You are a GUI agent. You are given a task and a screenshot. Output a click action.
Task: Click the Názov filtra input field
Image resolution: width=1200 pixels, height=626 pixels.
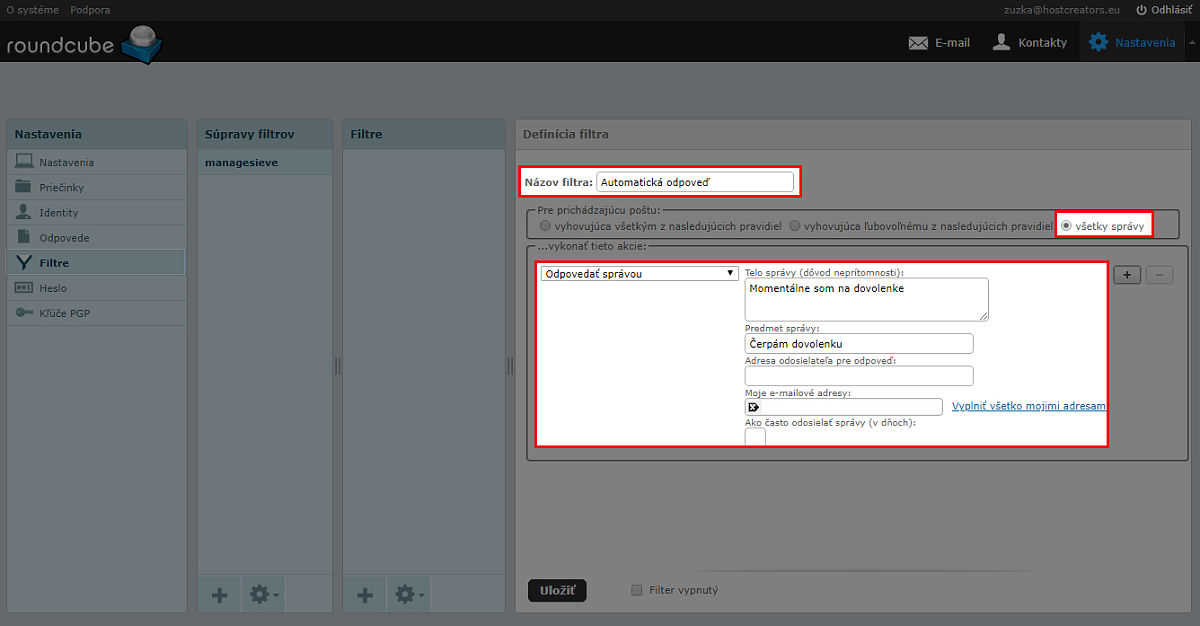(x=694, y=182)
